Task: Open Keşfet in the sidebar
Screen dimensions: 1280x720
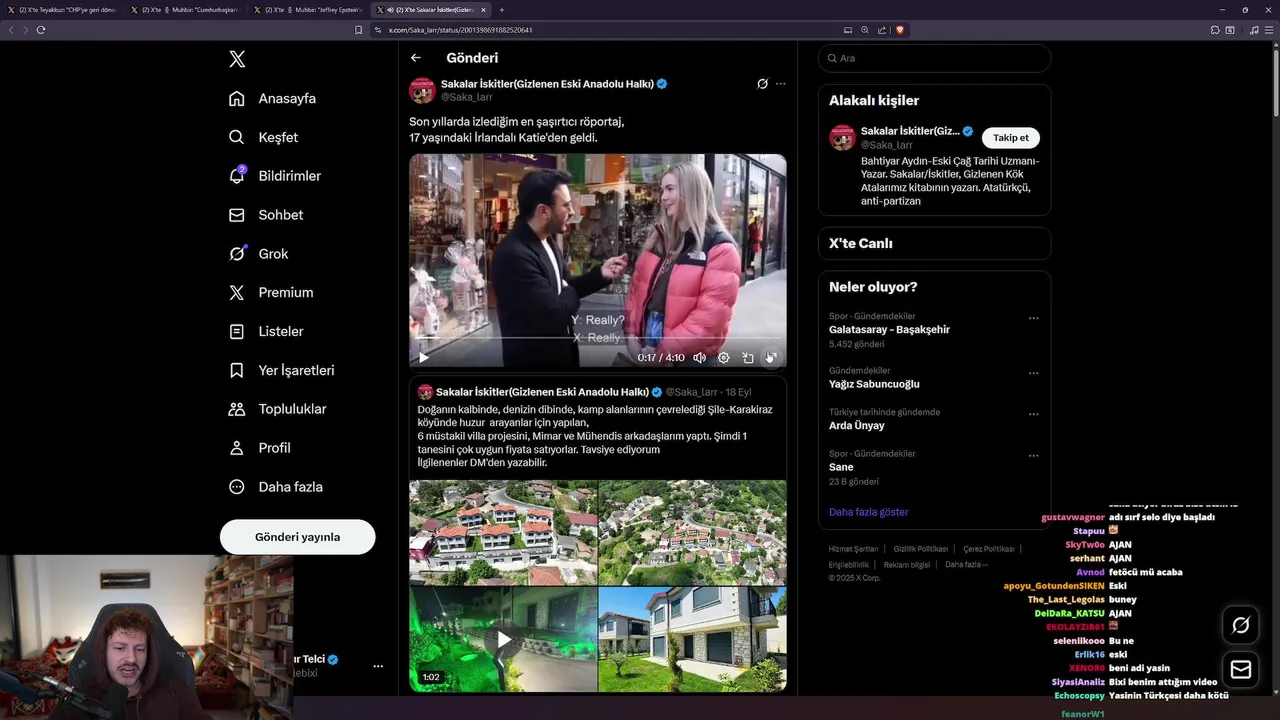Action: (264, 137)
